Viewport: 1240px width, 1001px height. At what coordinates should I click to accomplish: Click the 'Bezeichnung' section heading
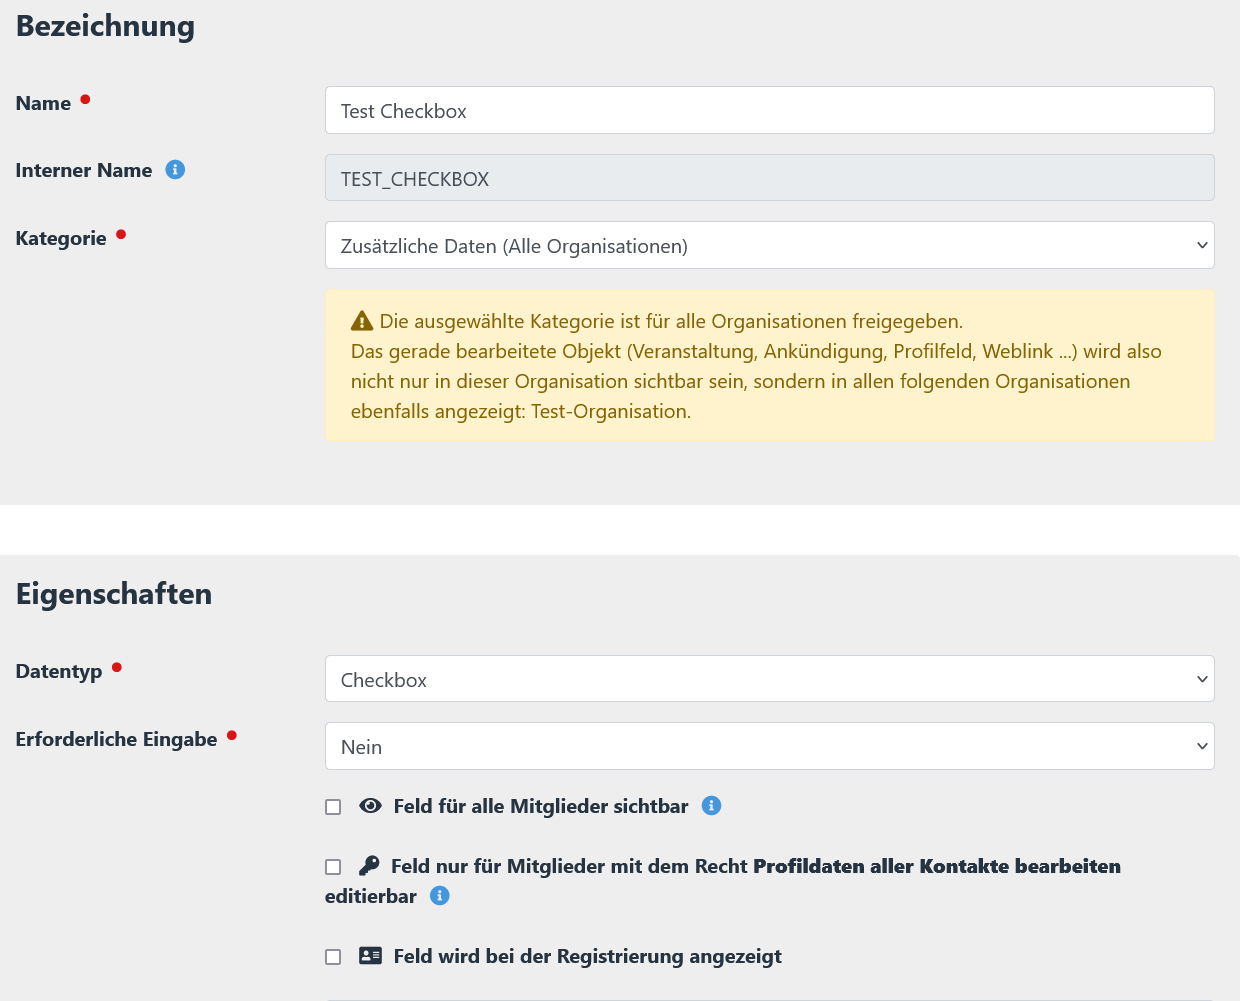[x=105, y=26]
